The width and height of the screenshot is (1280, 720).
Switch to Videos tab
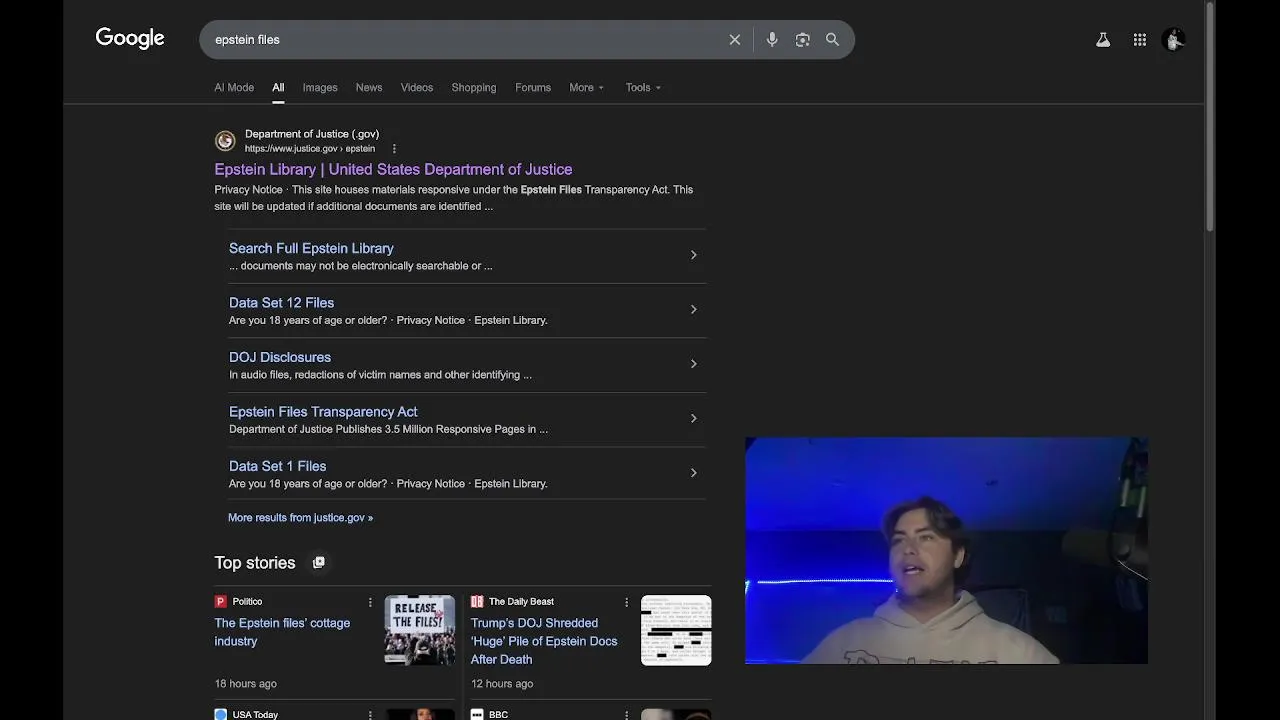pyautogui.click(x=417, y=88)
